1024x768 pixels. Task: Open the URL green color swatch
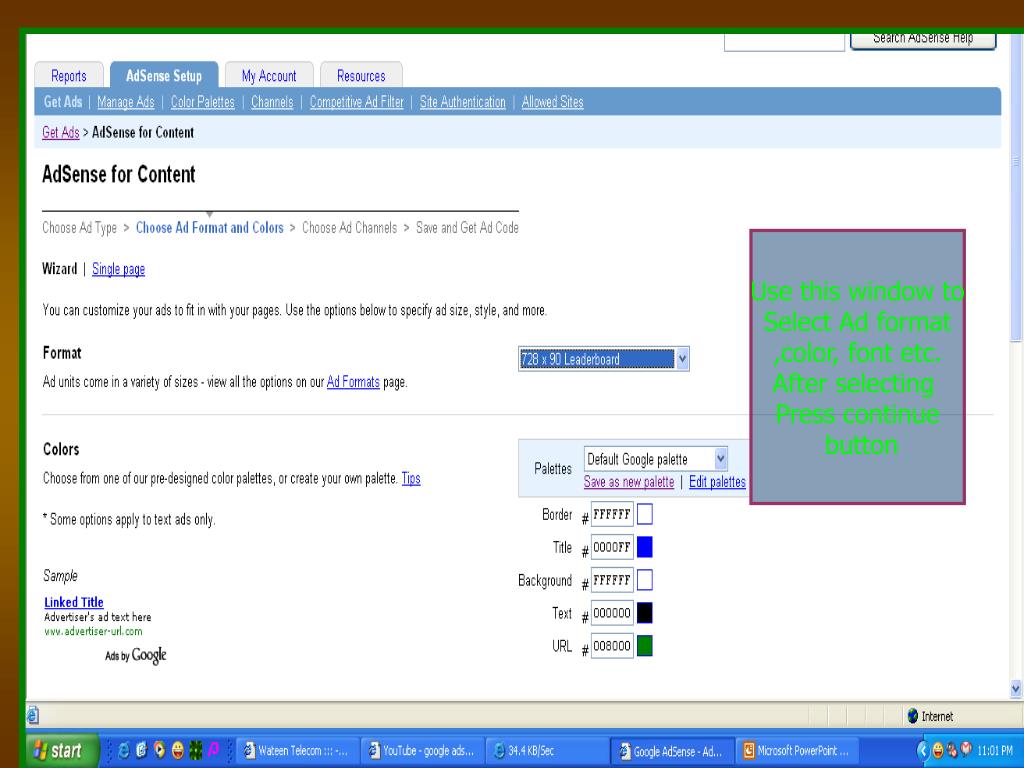point(645,646)
